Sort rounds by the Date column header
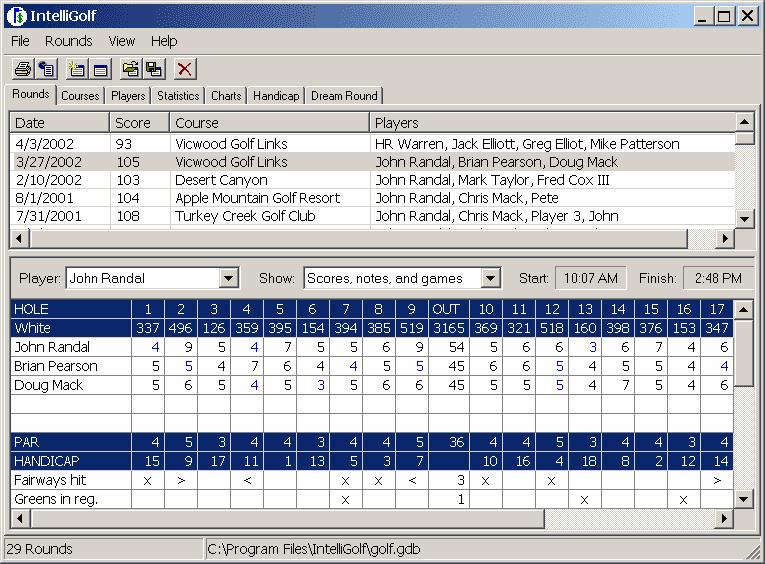Screen dimensions: 765x564 point(60,123)
